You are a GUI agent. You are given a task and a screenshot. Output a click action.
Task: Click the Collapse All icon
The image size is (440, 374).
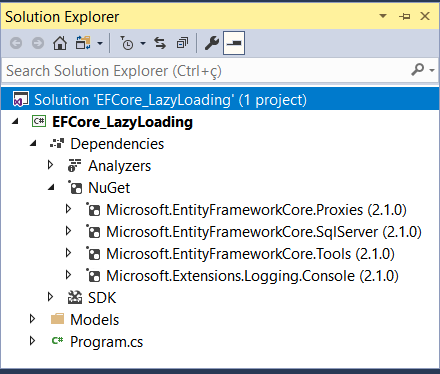182,43
